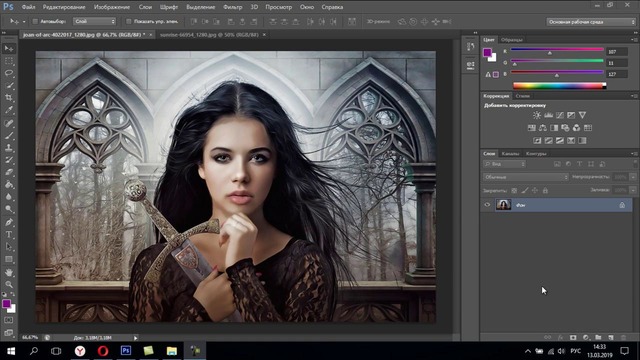Select the Path Selection tool
Screen dimensions: 640x360
pyautogui.click(x=9, y=247)
